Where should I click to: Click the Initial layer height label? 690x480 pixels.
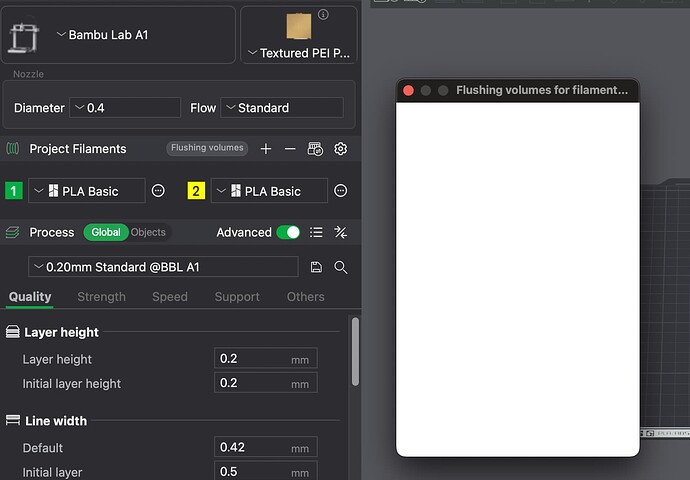tap(72, 384)
